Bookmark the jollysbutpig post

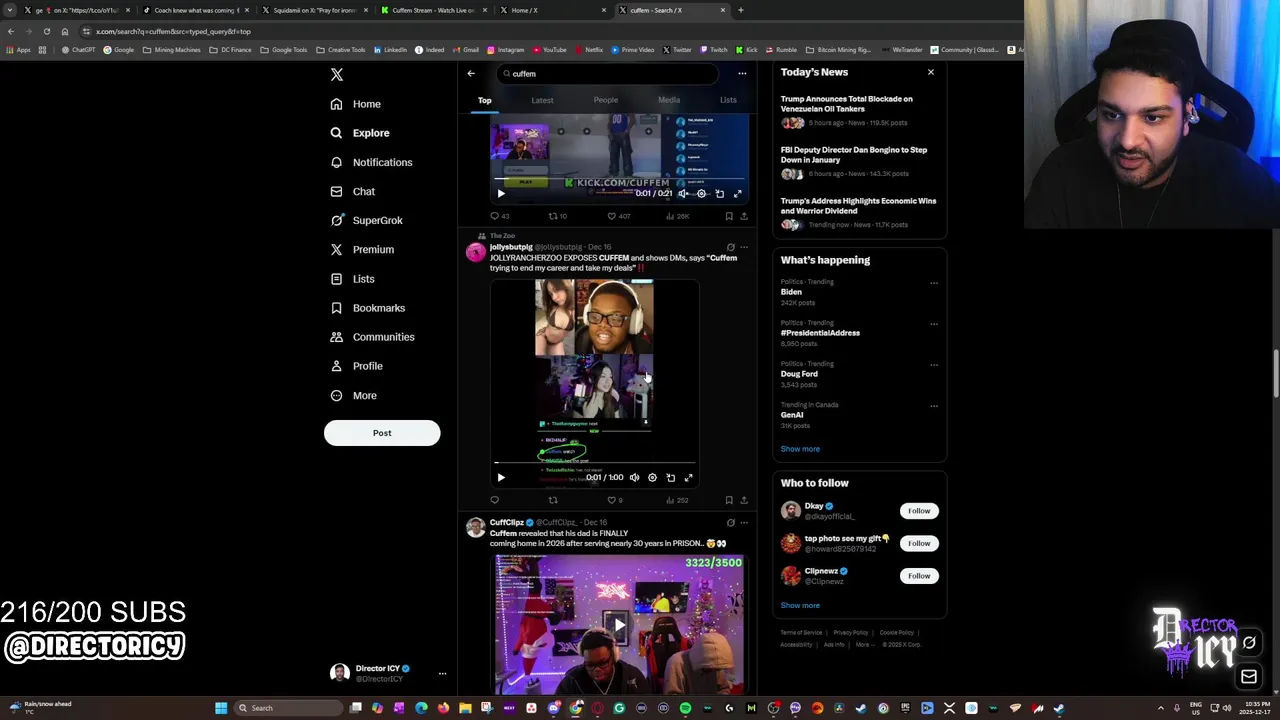[x=729, y=500]
